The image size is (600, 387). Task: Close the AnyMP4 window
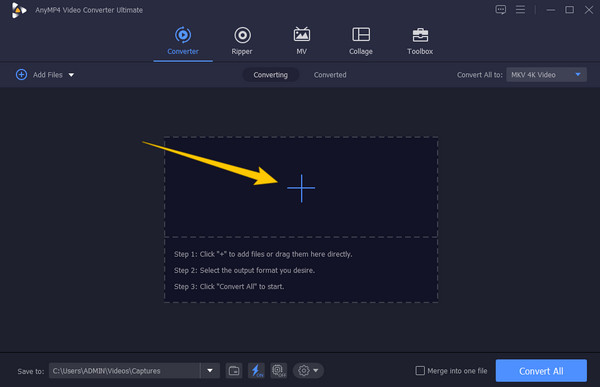pyautogui.click(x=589, y=10)
